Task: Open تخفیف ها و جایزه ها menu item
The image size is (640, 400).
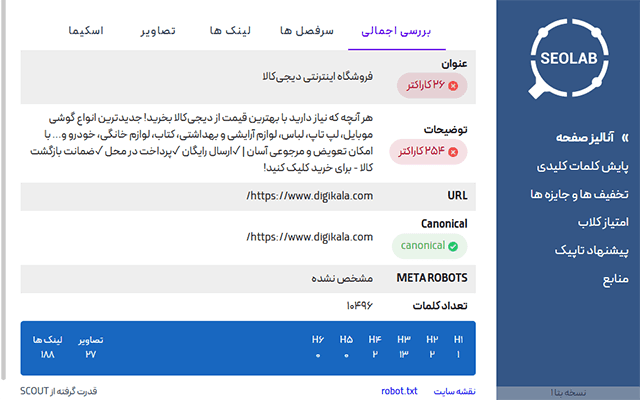Action: (579, 194)
